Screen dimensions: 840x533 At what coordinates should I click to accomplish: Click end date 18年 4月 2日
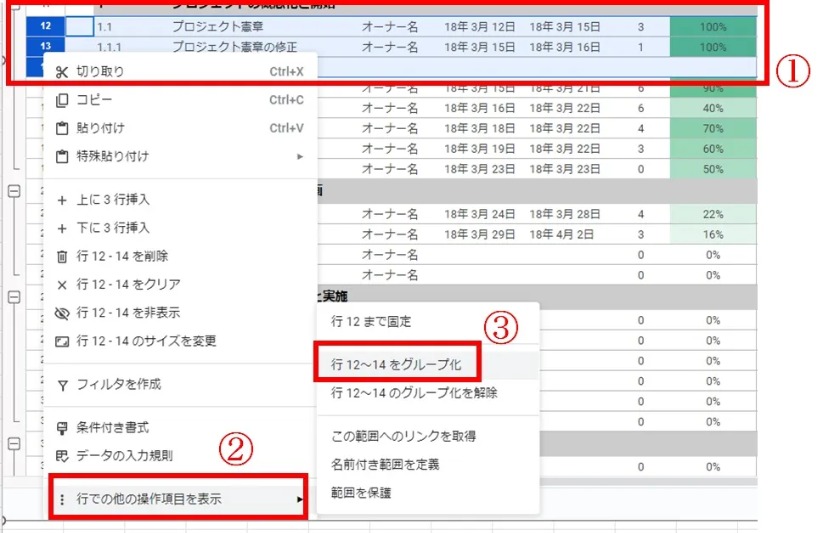tap(561, 235)
